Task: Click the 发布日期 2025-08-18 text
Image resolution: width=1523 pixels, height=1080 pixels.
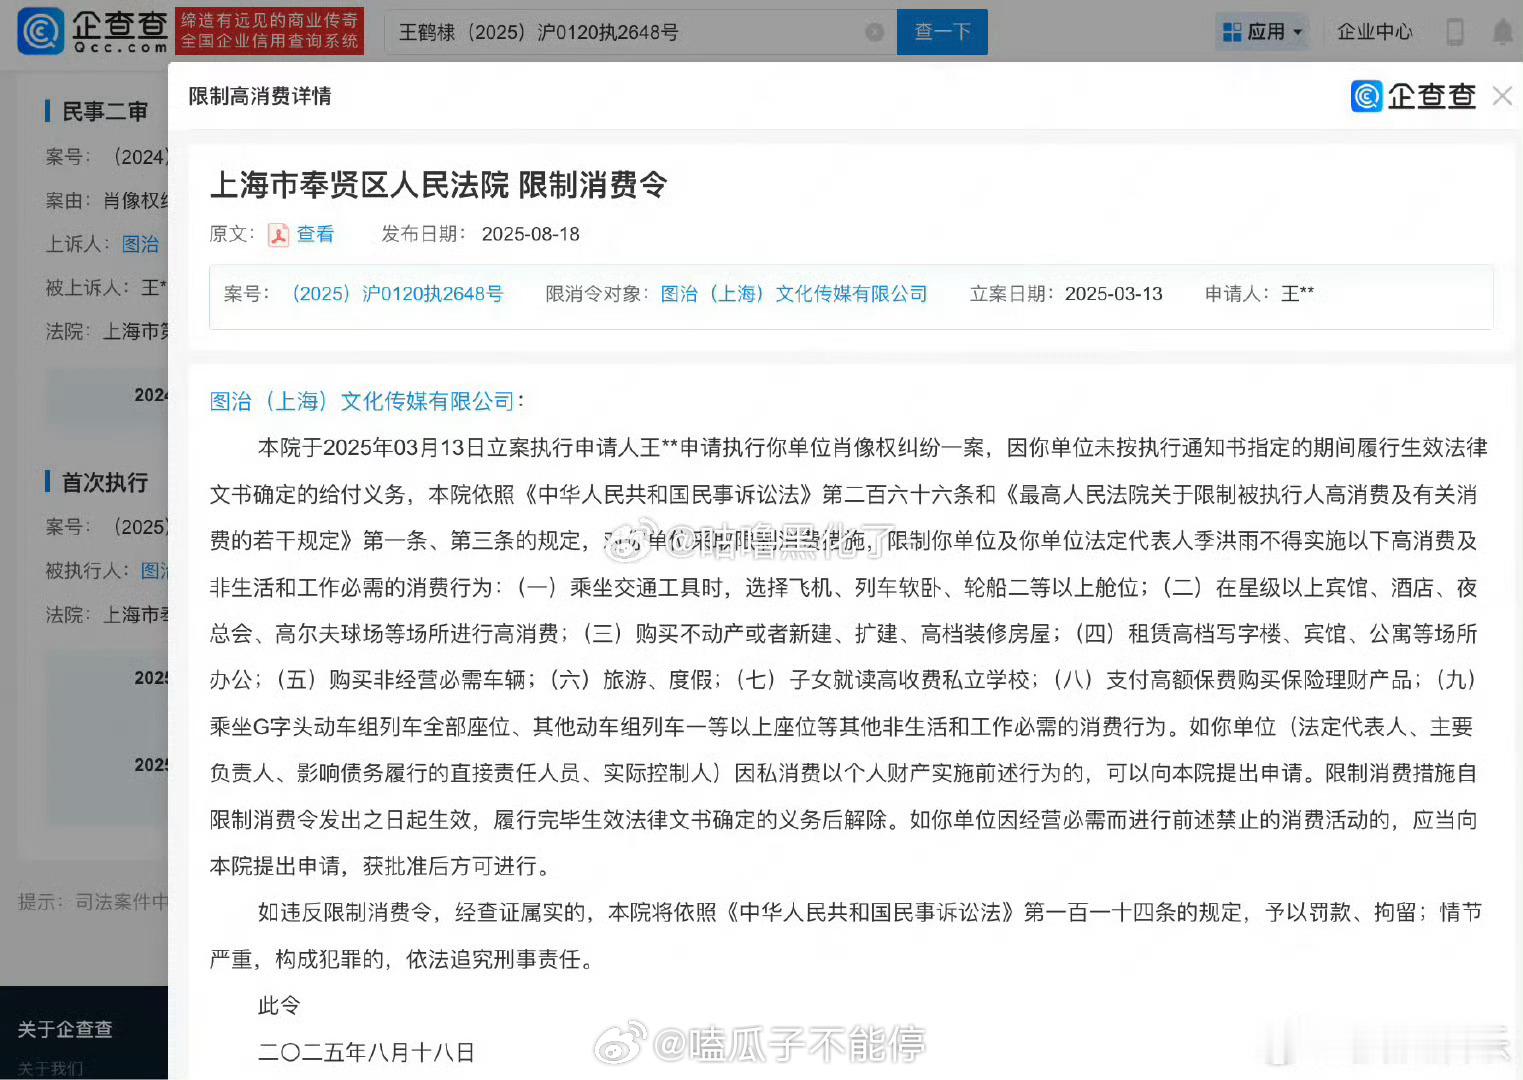Action: [480, 234]
